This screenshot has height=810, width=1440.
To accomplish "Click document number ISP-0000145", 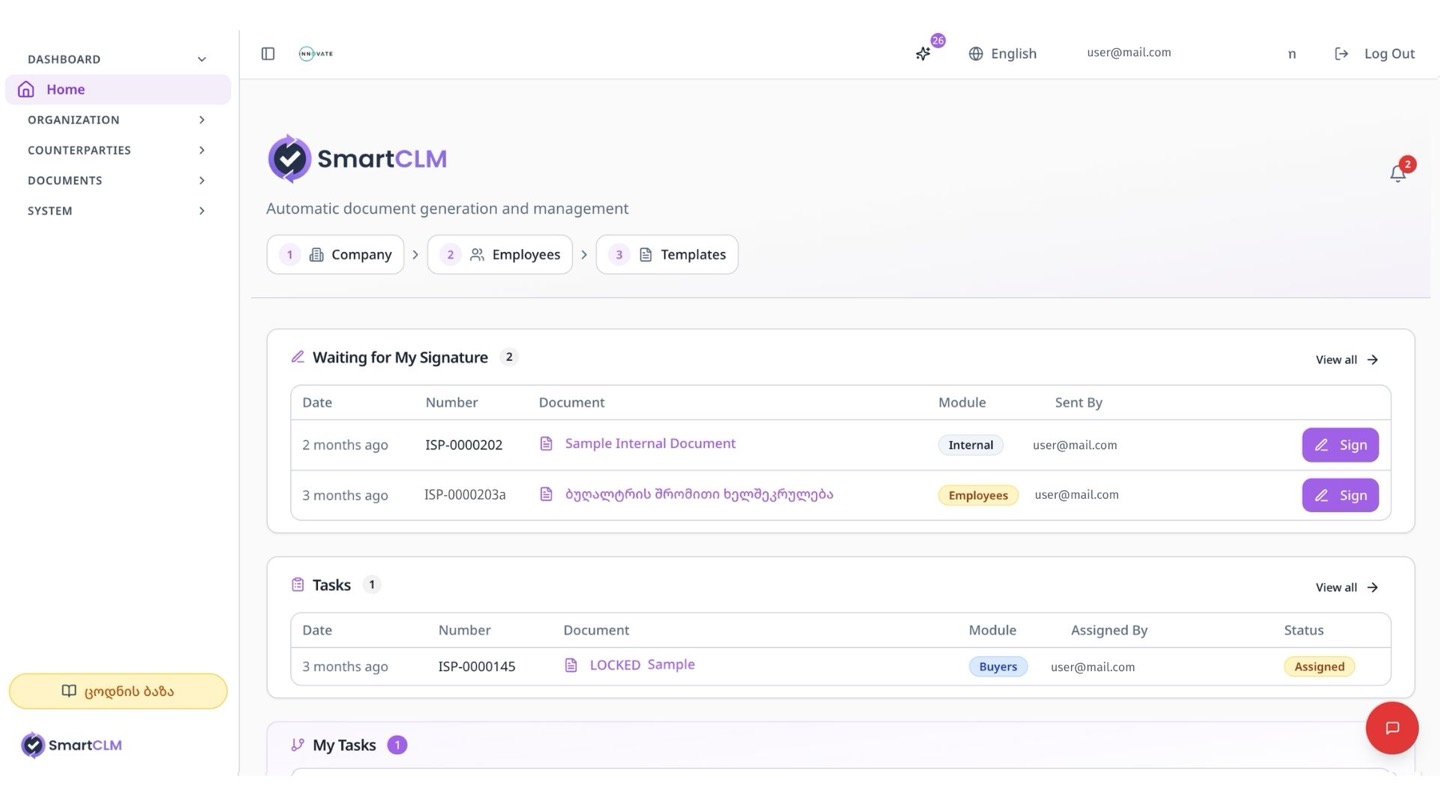I will click(x=477, y=667).
